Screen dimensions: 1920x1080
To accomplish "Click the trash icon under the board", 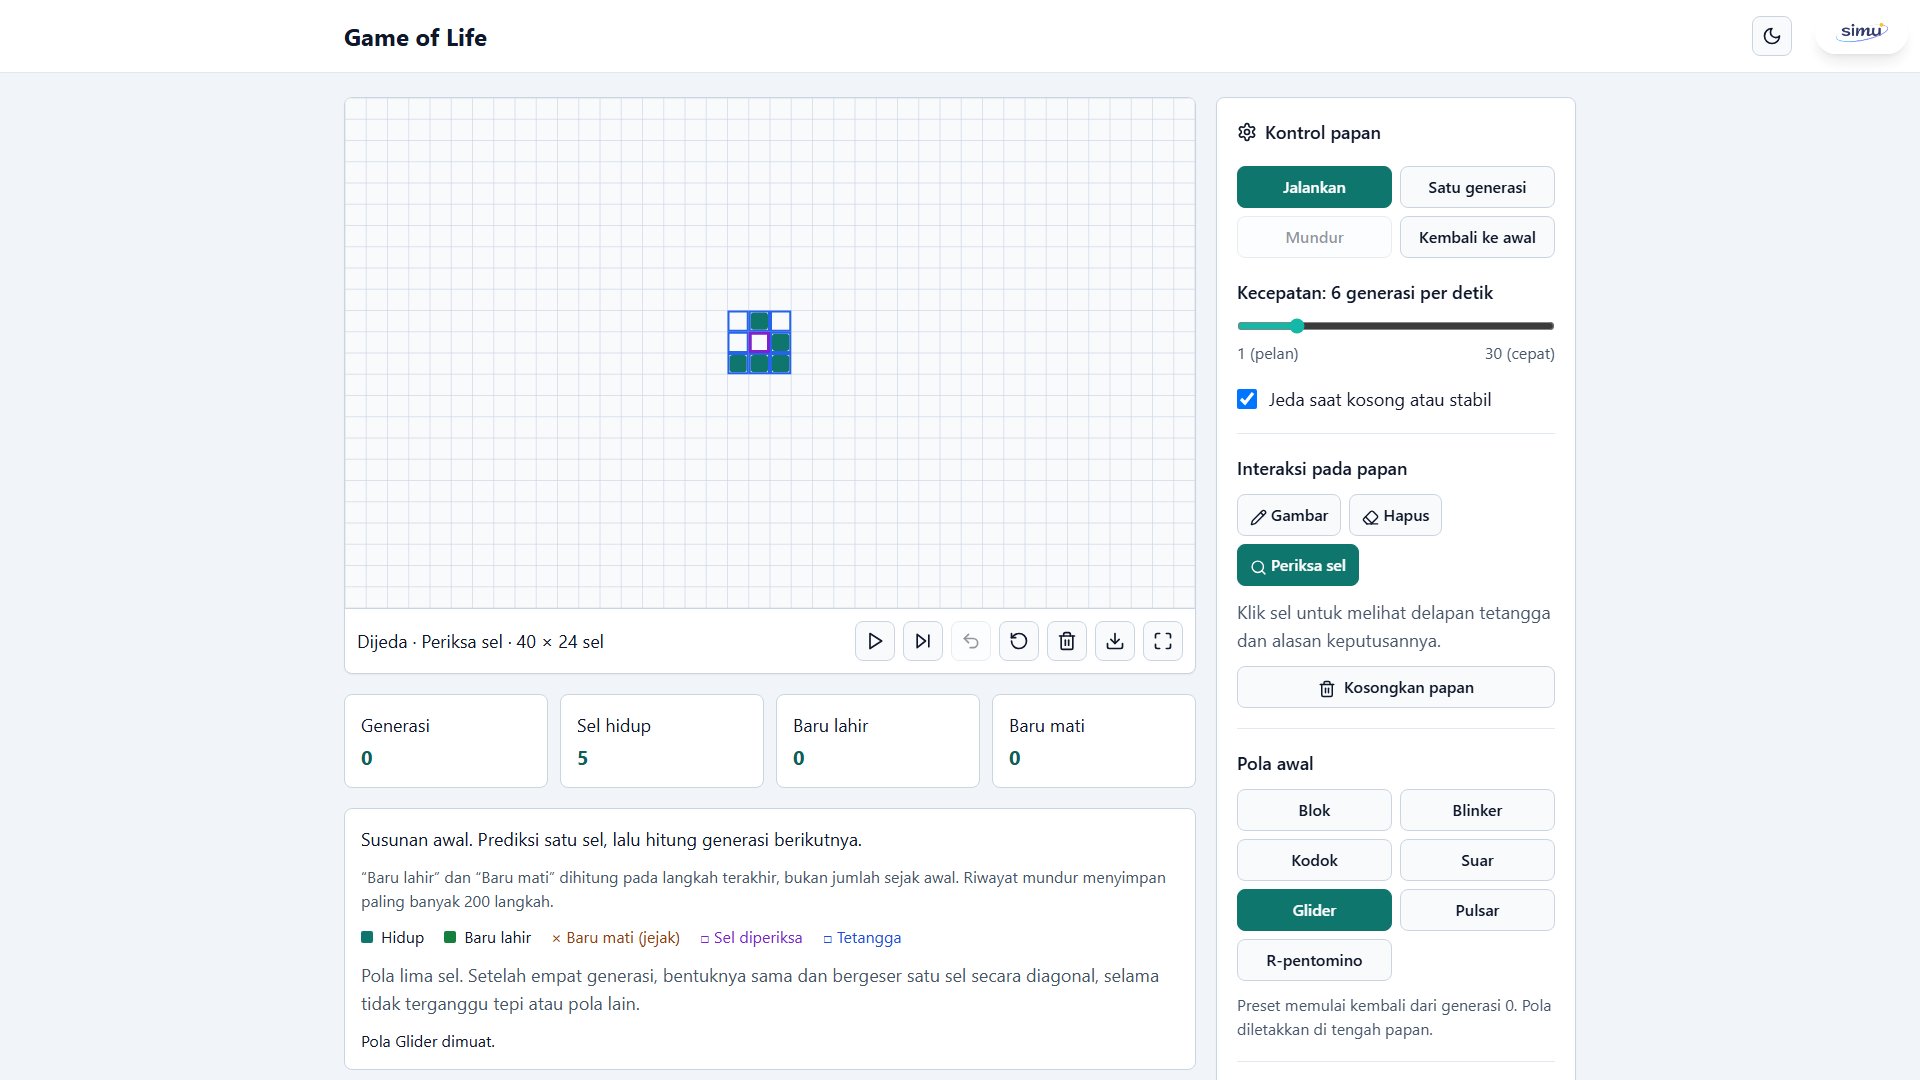I will [1067, 641].
